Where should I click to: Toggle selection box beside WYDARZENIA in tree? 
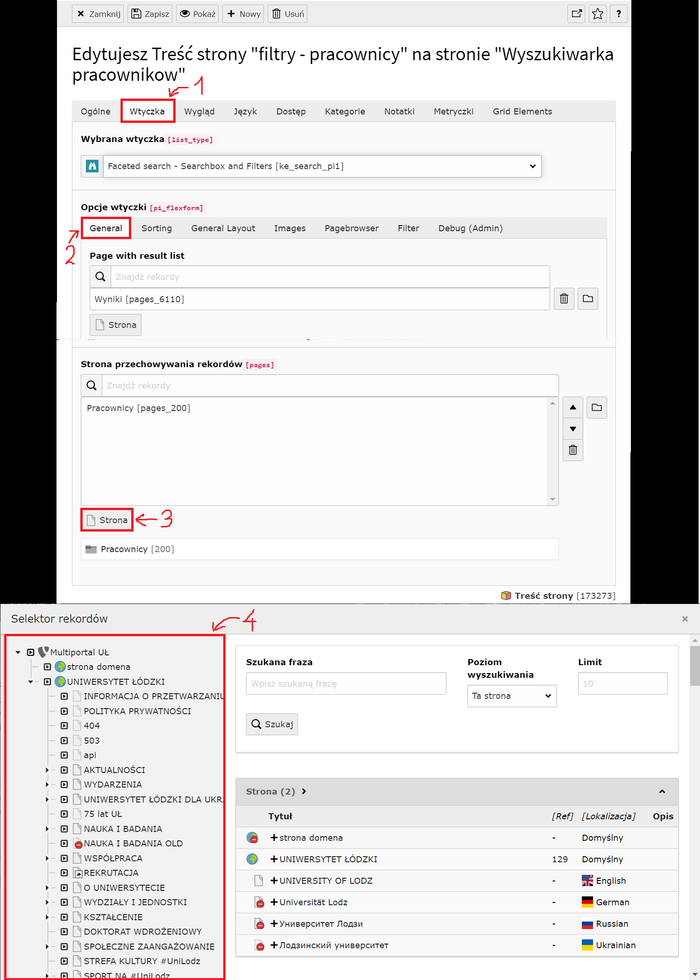[63, 785]
